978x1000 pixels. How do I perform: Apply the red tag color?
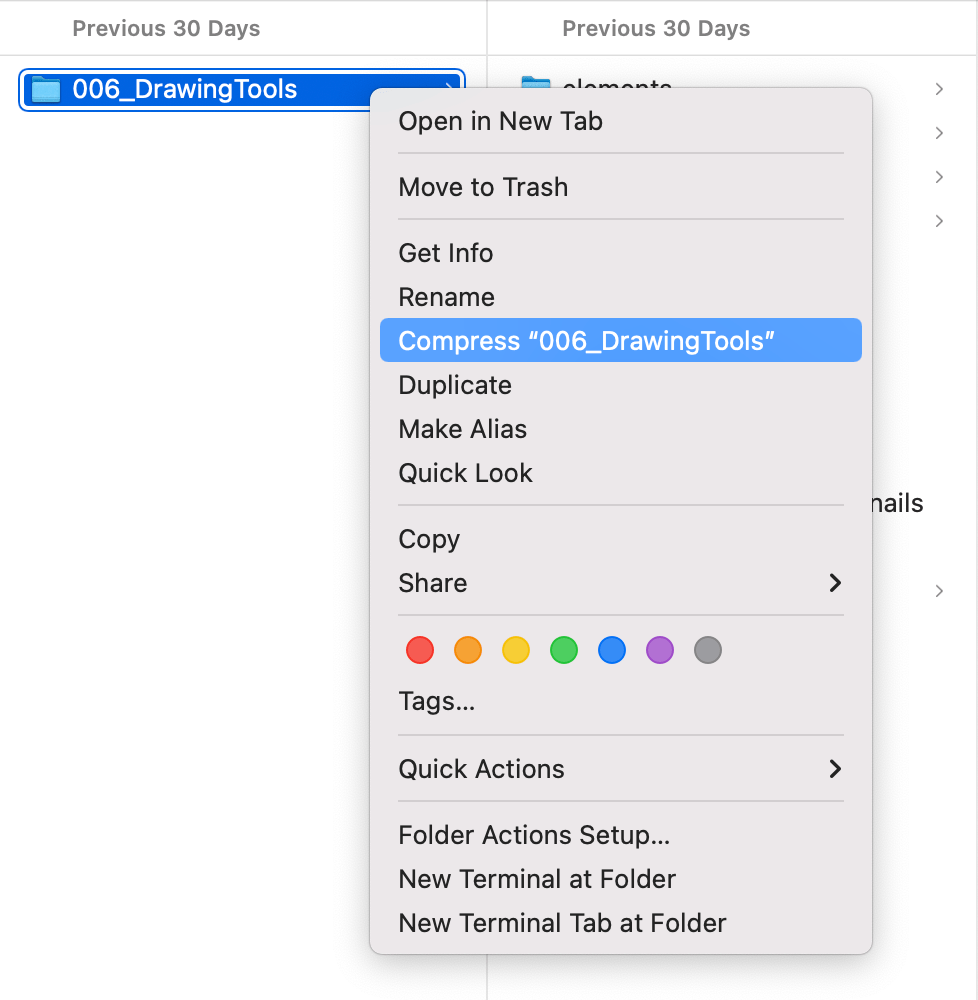click(420, 651)
